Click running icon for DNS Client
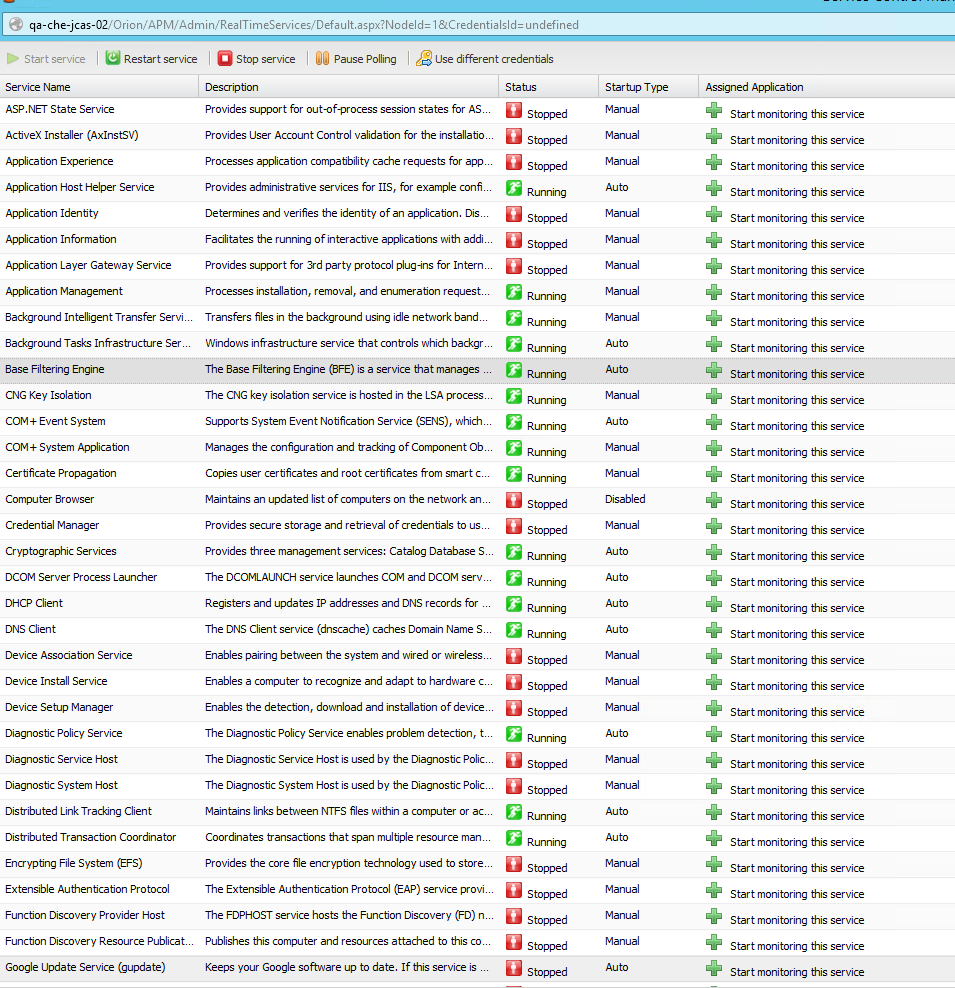955x988 pixels. tap(514, 629)
